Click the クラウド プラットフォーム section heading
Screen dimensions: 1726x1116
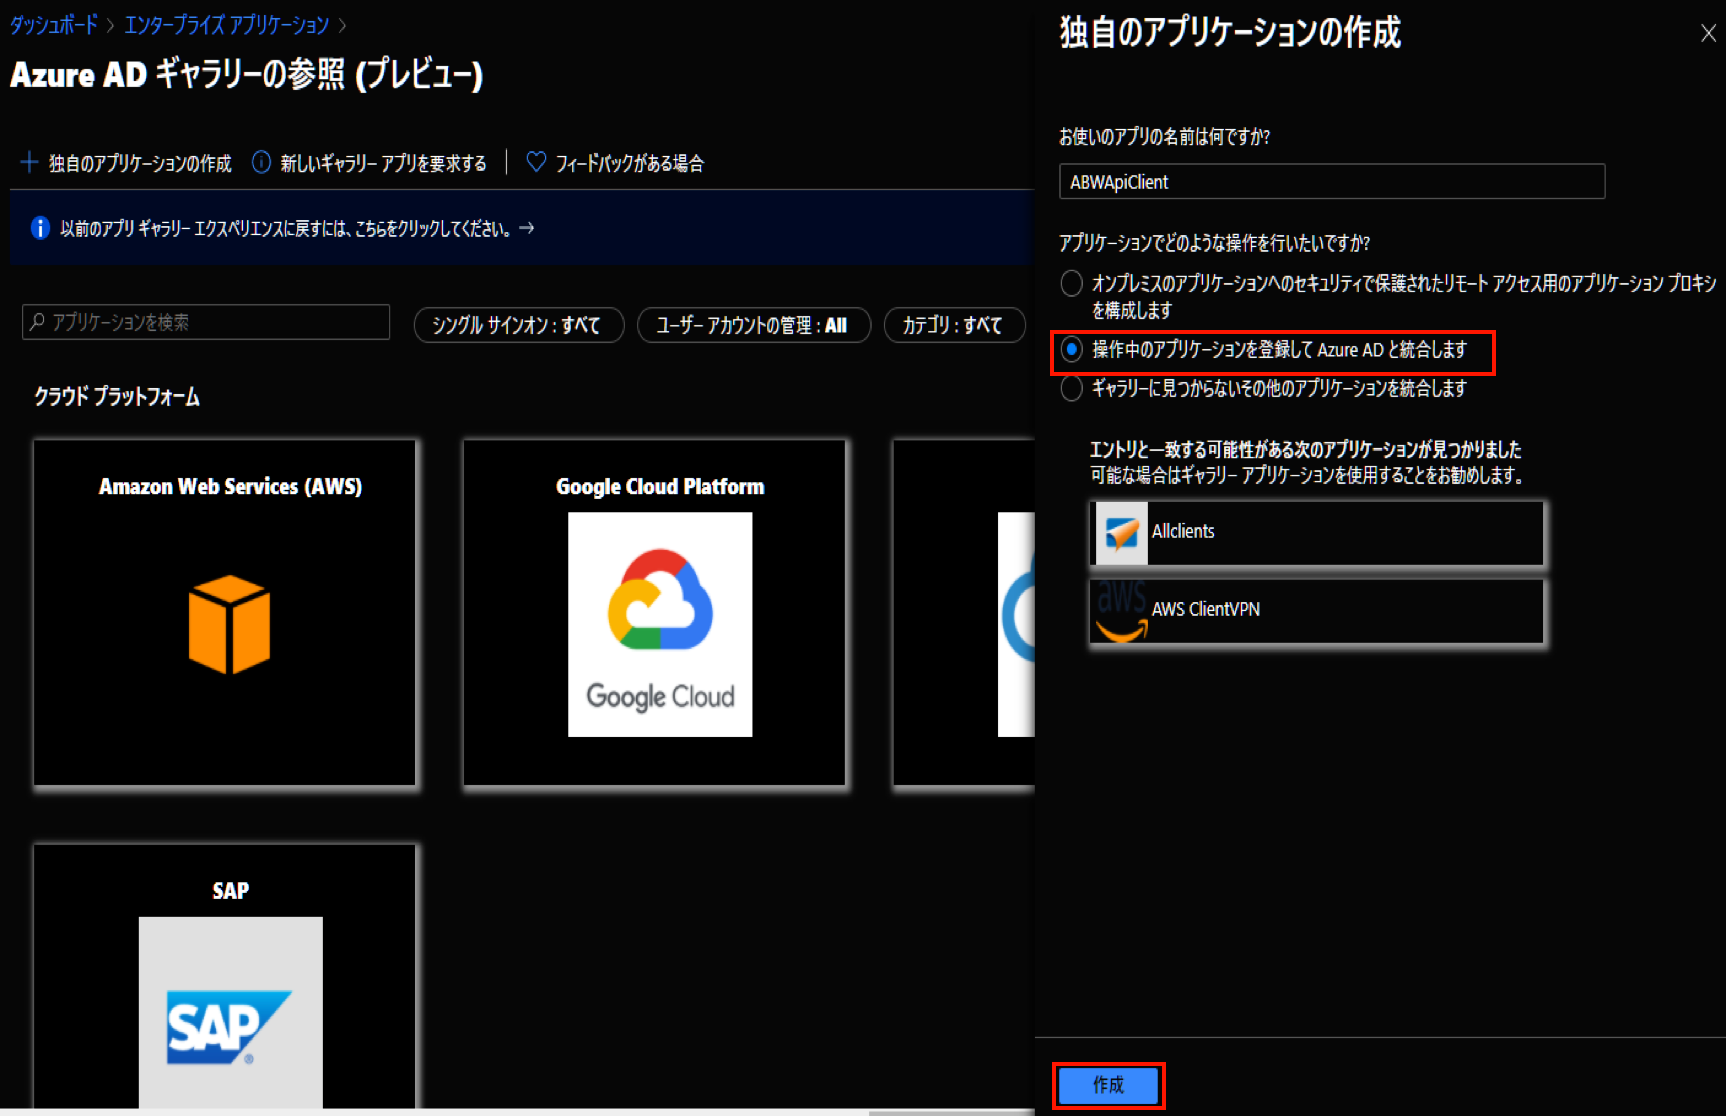(x=117, y=397)
